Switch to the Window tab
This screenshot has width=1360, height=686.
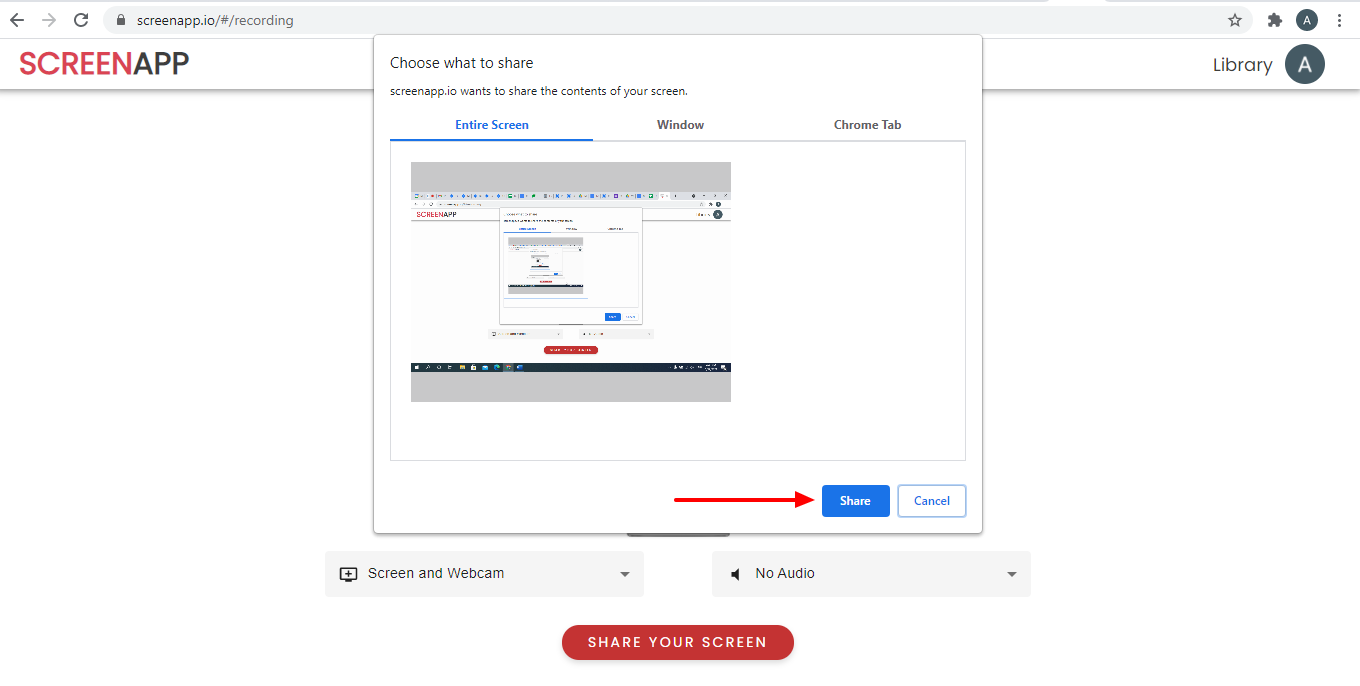point(680,125)
